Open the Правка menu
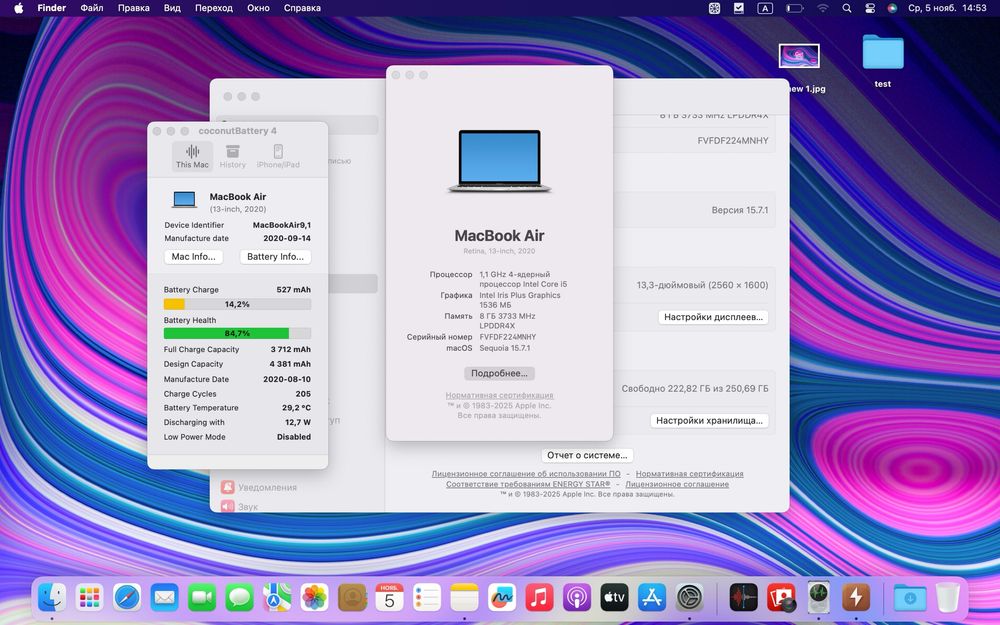 tap(133, 8)
